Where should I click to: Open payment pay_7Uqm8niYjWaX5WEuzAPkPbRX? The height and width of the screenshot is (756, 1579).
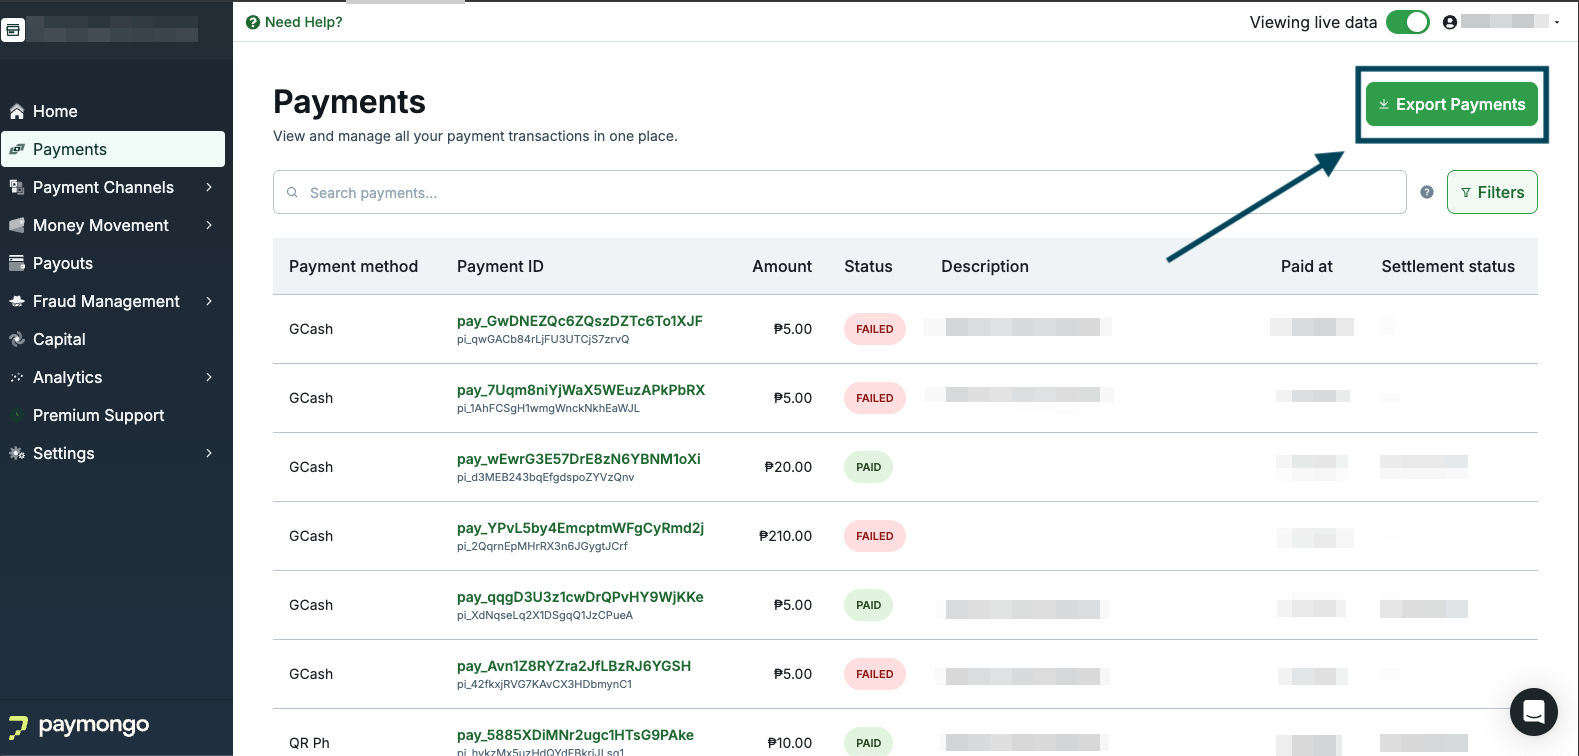581,390
